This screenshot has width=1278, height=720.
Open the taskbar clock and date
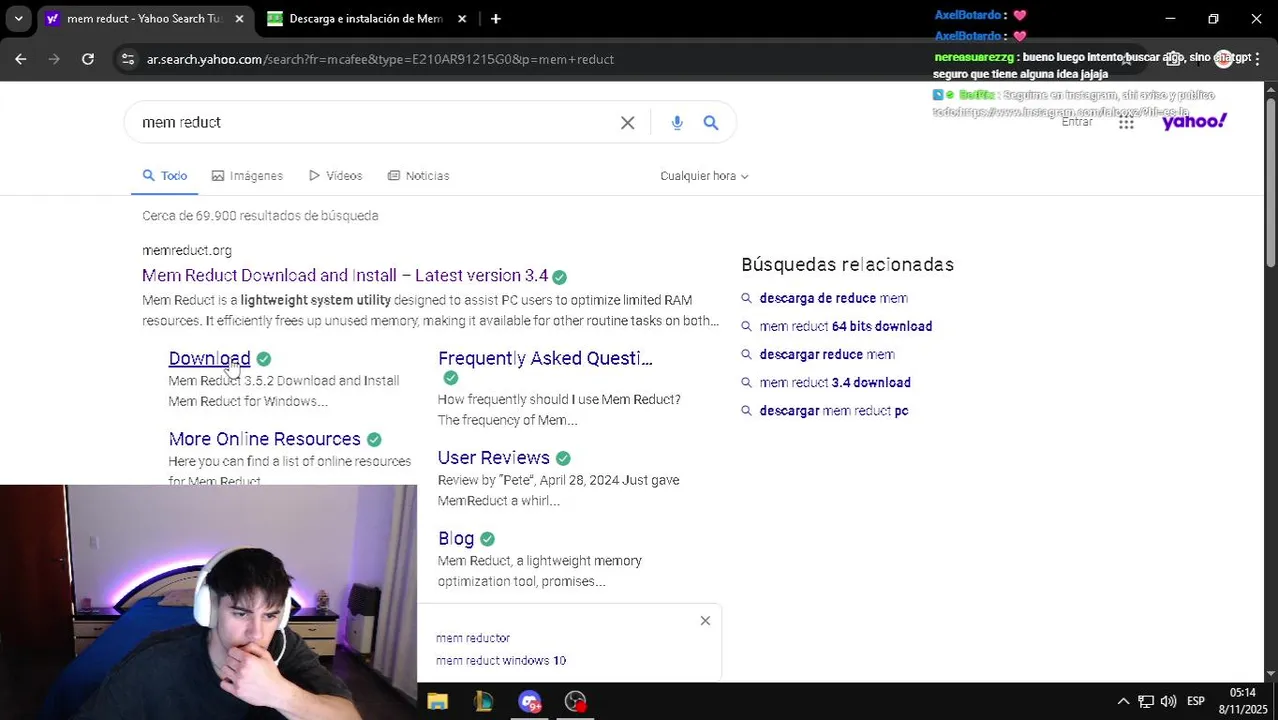[x=1243, y=701]
